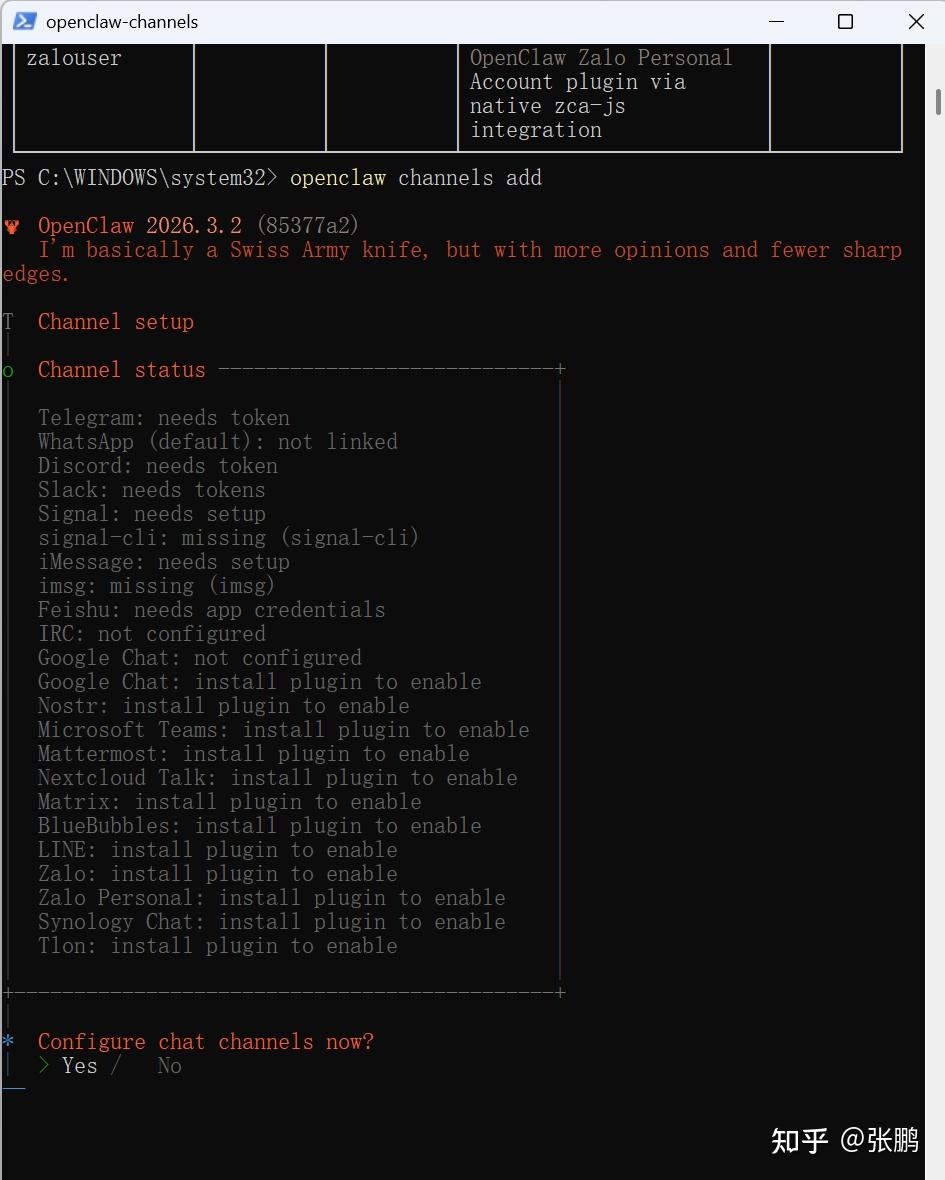Click the PowerShell icon in title bar
The height and width of the screenshot is (1180, 945).
point(26,21)
